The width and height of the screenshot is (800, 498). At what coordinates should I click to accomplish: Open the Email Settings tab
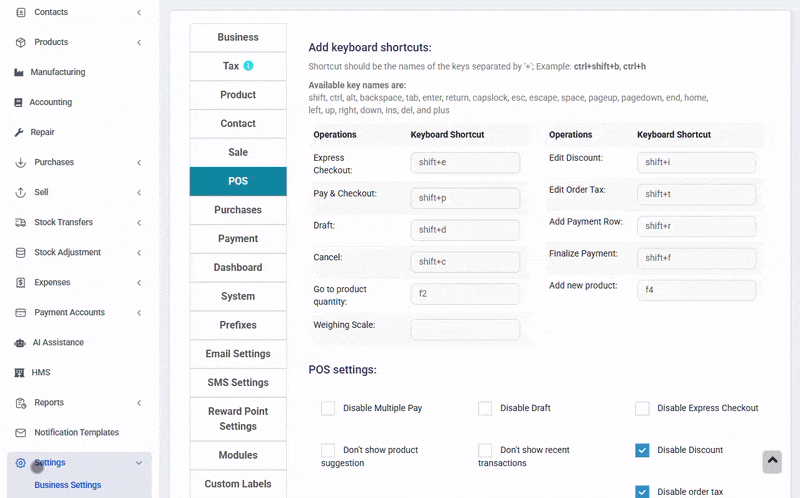(238, 354)
